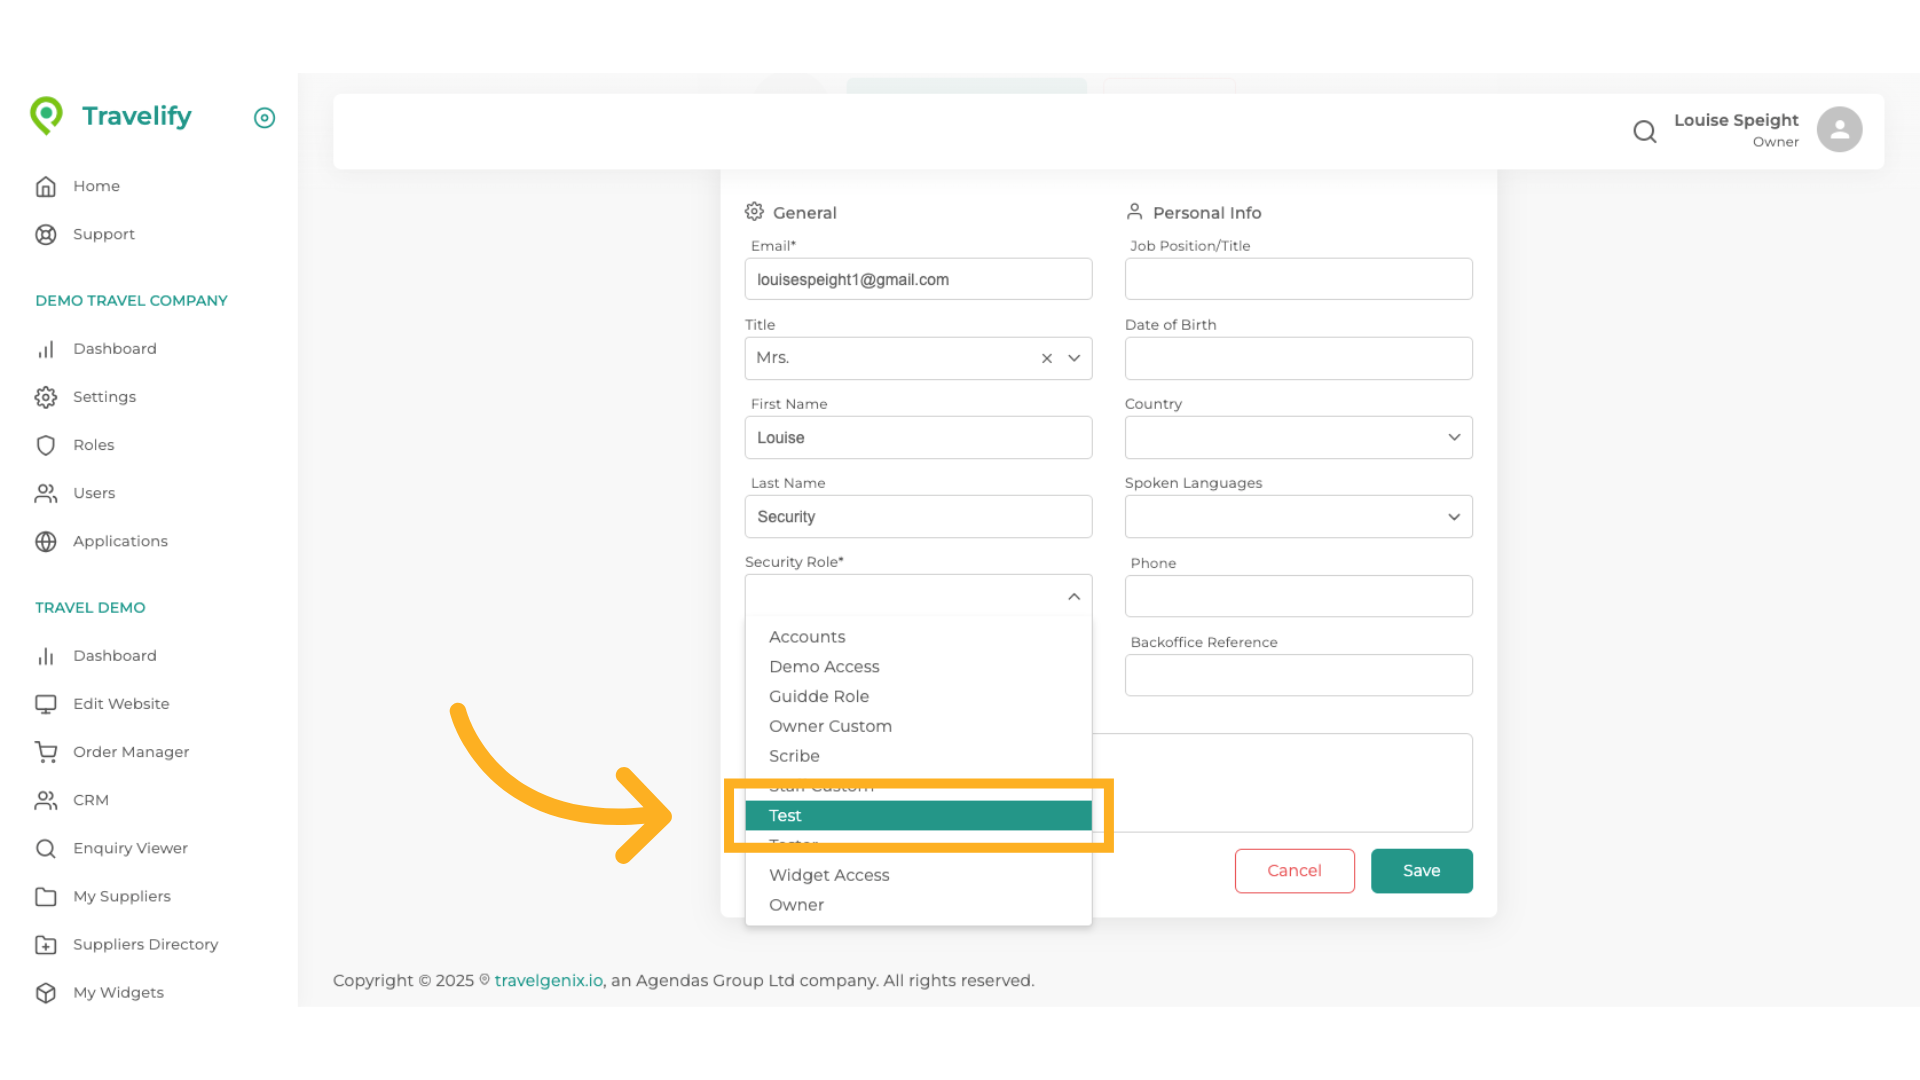Screen dimensions: 1920x1080
Task: Open the Country dropdown
Action: click(1298, 437)
